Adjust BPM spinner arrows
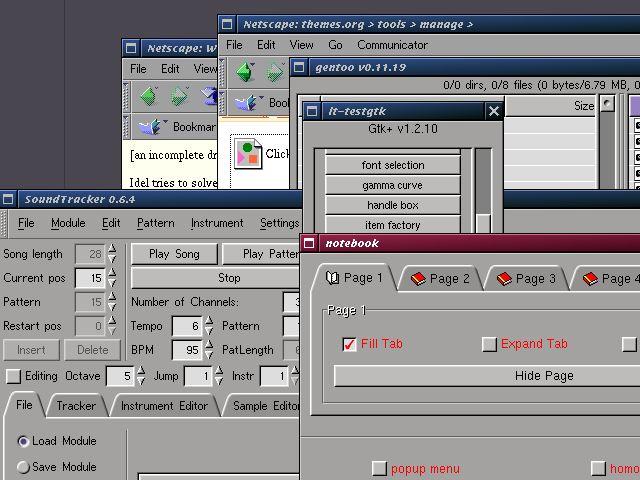Viewport: 640px width, 480px height. point(209,350)
